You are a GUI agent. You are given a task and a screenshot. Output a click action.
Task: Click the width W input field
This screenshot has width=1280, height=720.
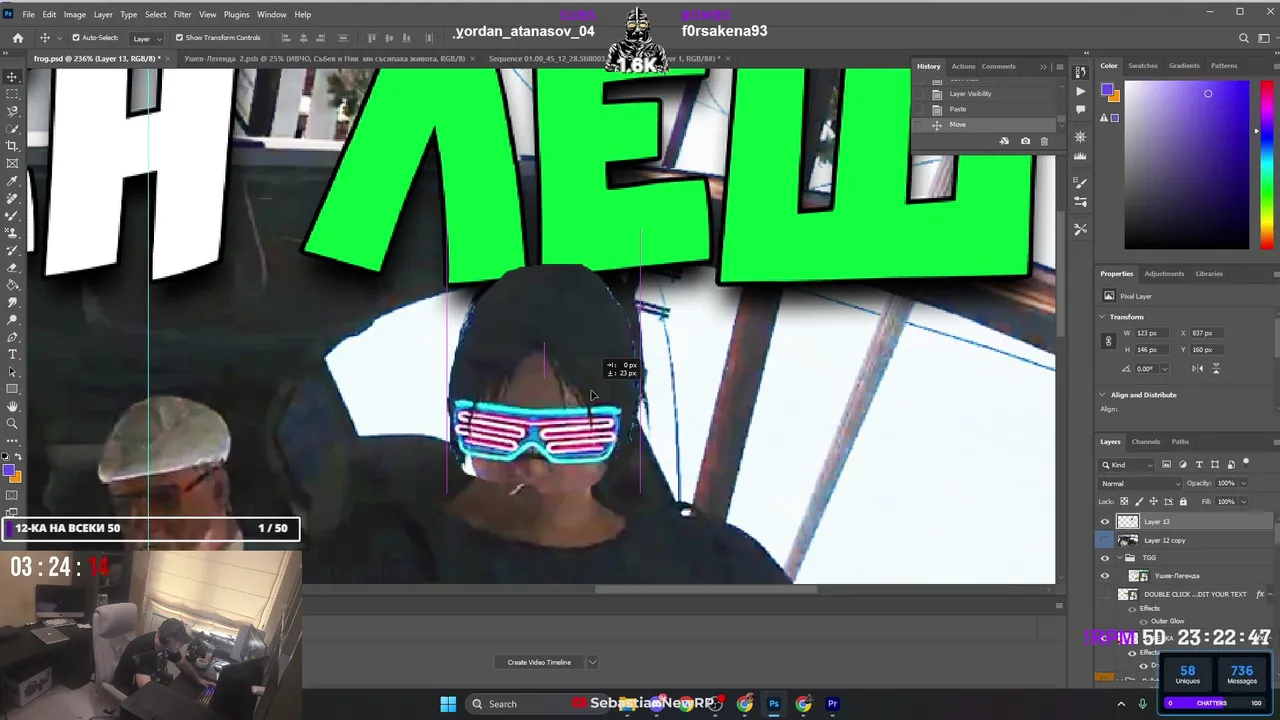[1152, 333]
